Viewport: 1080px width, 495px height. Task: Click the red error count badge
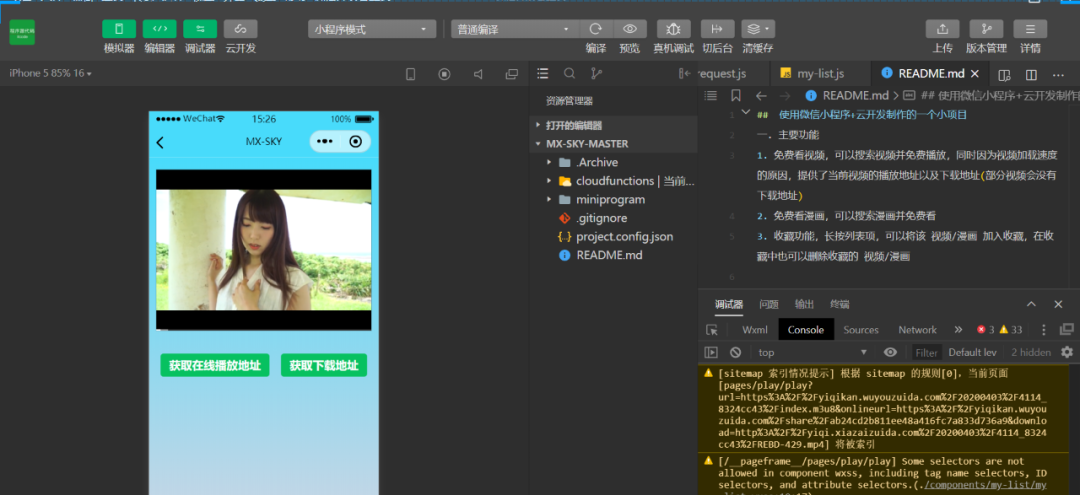(986, 330)
